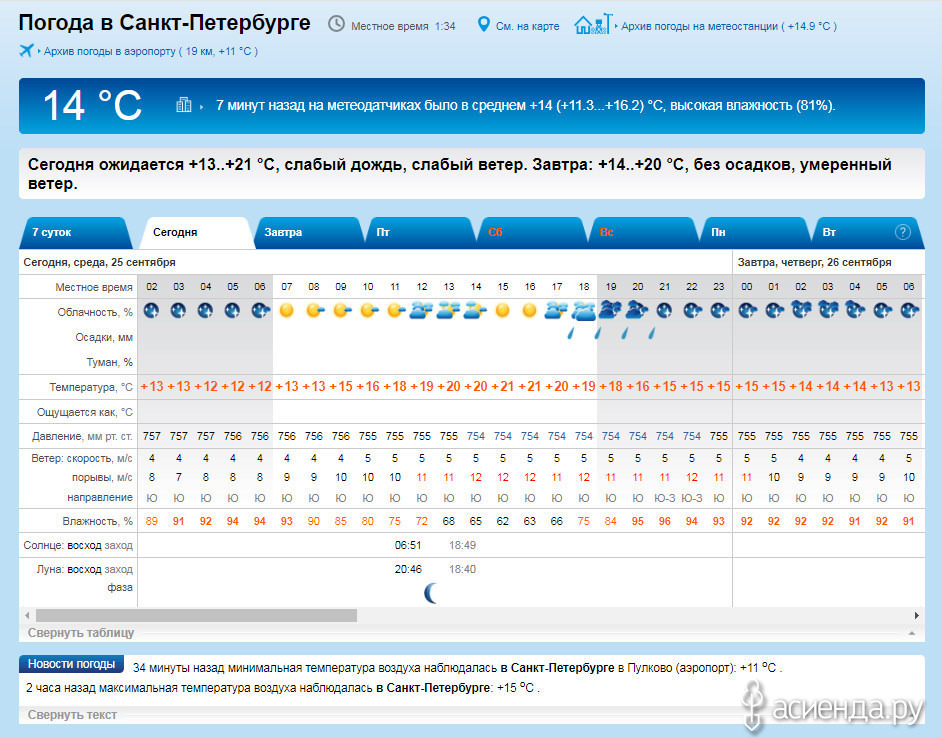Viewport: 942px width, 737px height.
Task: Click the sun icon for hour 07
Action: (287, 311)
